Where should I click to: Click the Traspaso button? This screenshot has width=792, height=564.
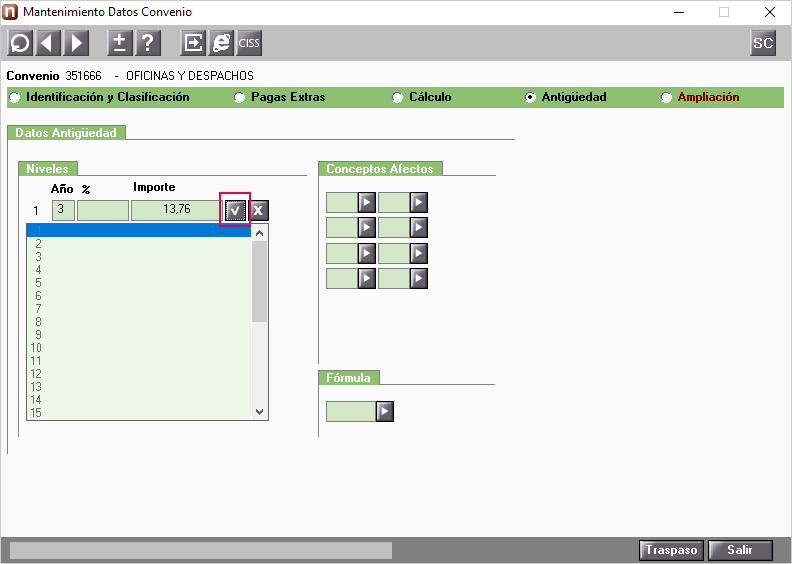tap(672, 550)
